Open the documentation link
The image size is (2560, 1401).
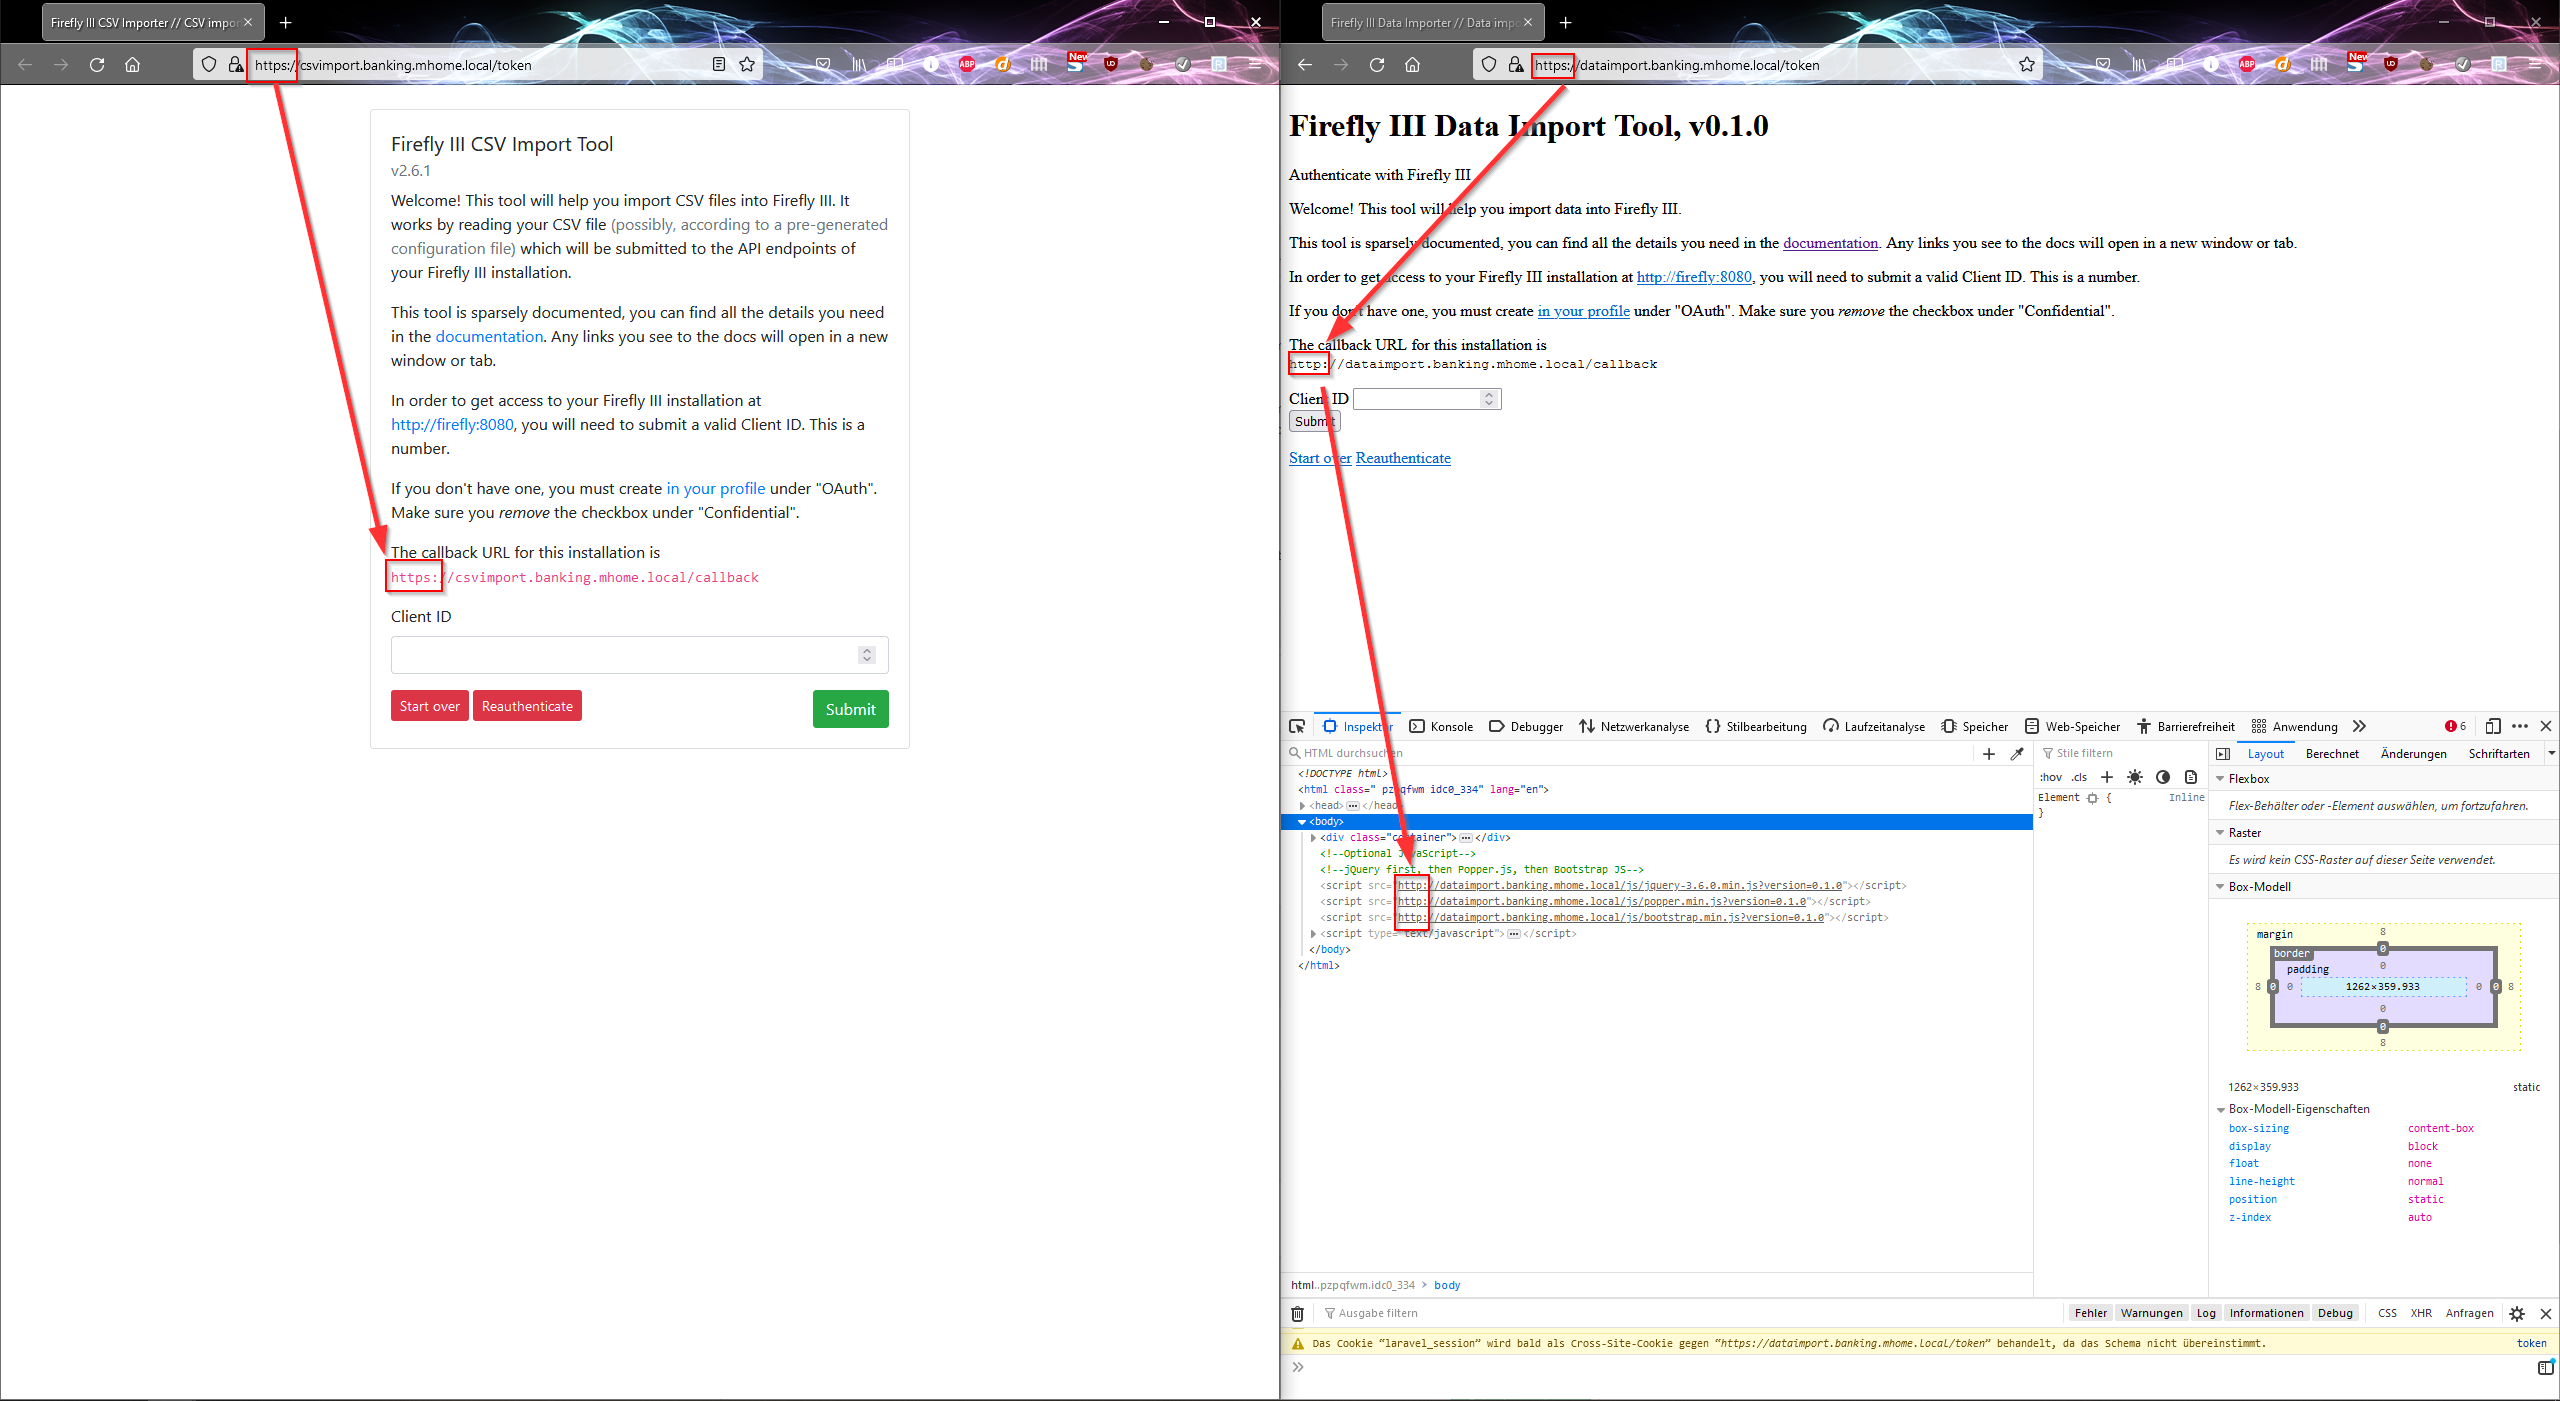pyautogui.click(x=488, y=336)
